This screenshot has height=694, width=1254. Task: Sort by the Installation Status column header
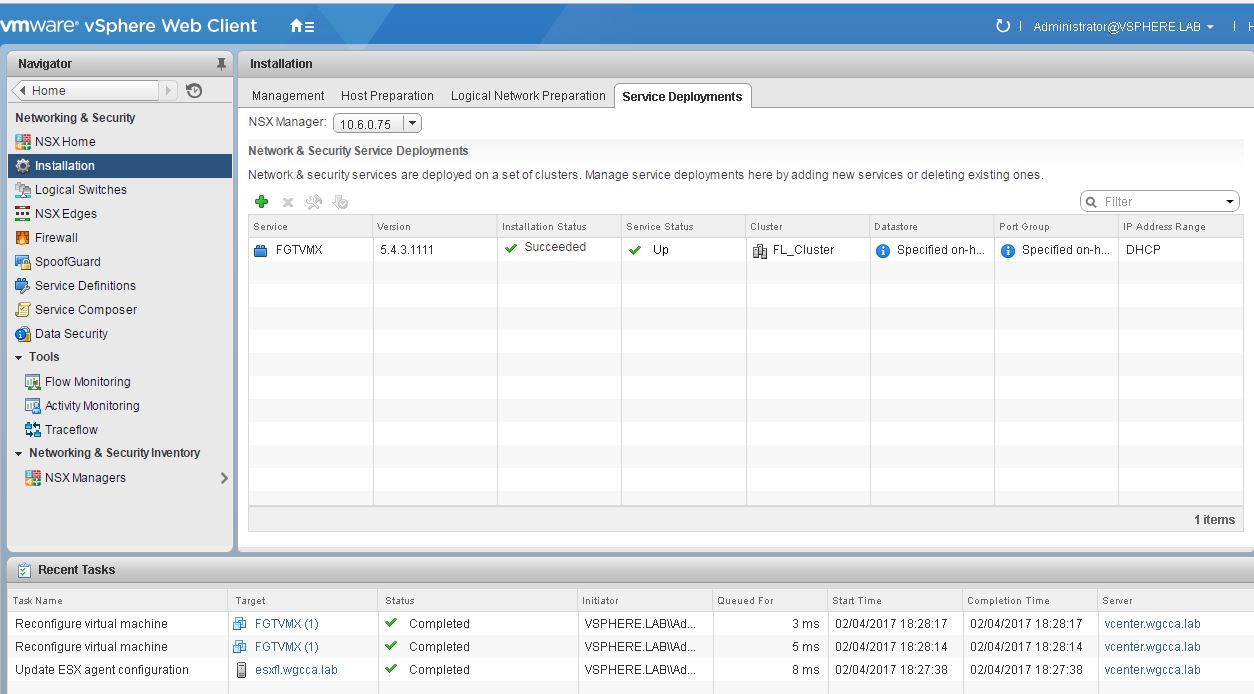click(x=559, y=227)
